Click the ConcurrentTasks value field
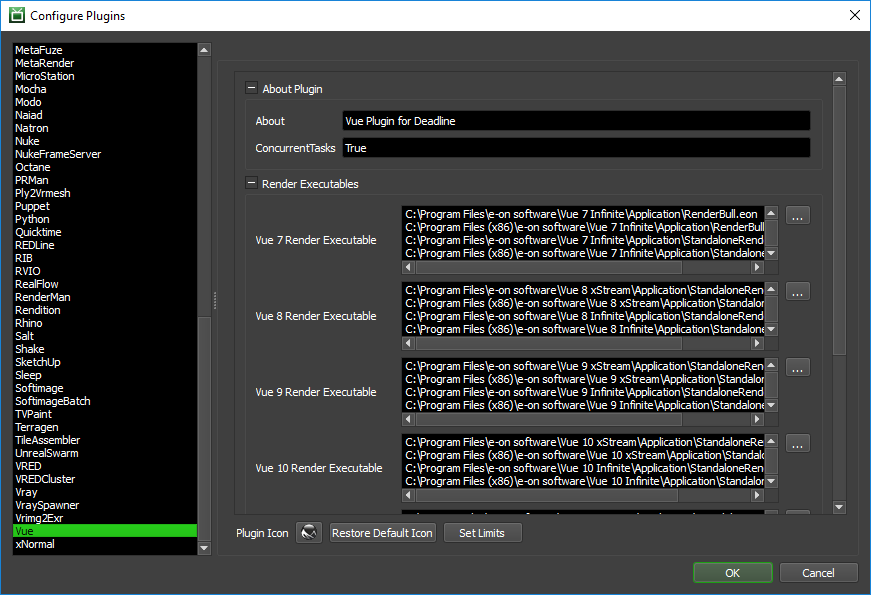Image resolution: width=871 pixels, height=595 pixels. (576, 148)
